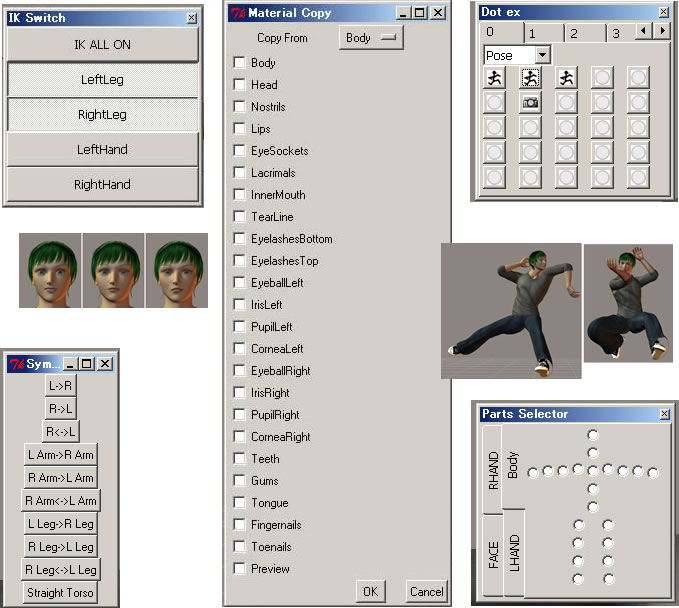Check the EyelashesTop checkbox
Viewport: 679px width, 608px height.
click(239, 260)
